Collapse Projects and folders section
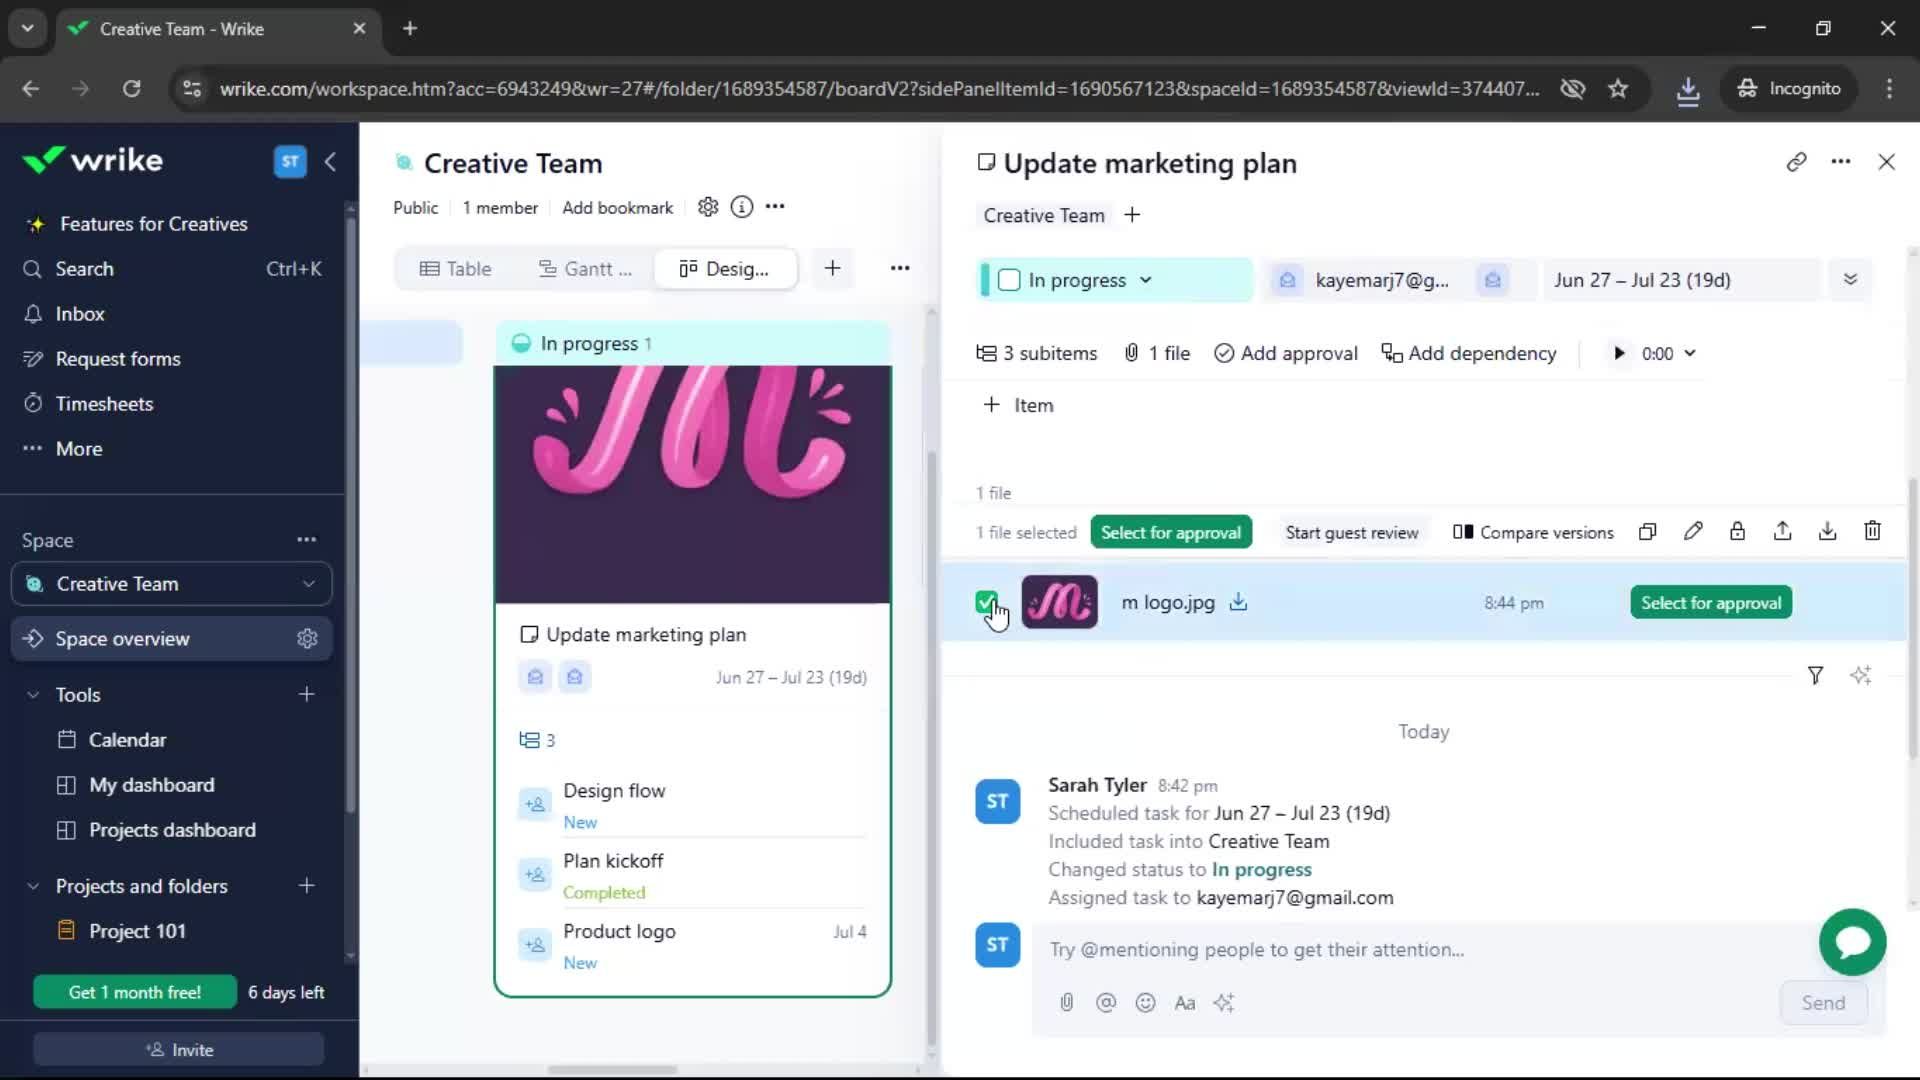The height and width of the screenshot is (1080, 1920). 33,886
